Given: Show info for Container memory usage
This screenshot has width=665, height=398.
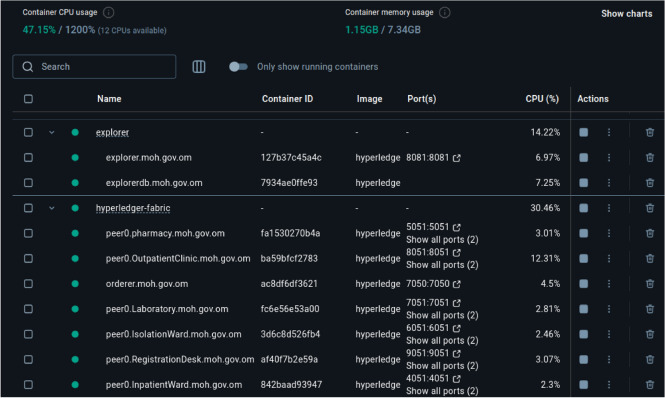Looking at the screenshot, I should point(444,12).
